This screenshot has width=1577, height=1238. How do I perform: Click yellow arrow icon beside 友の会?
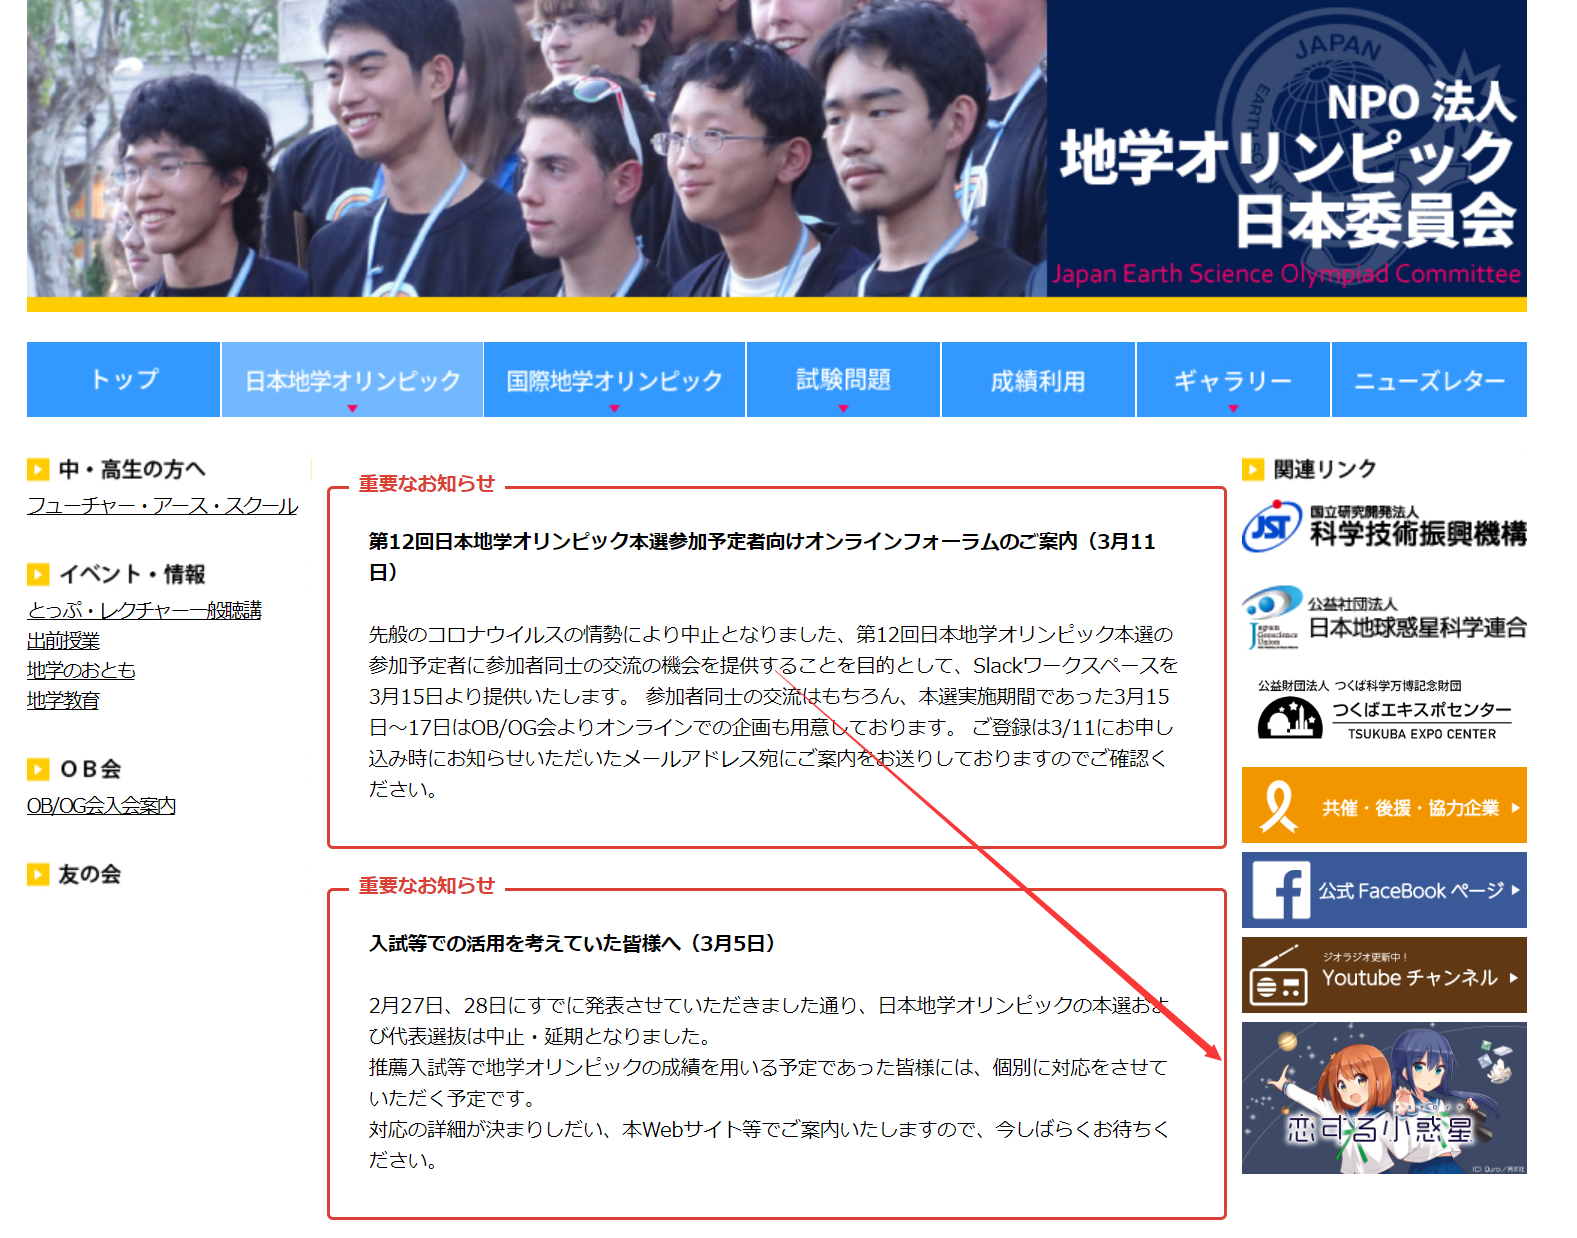38,874
